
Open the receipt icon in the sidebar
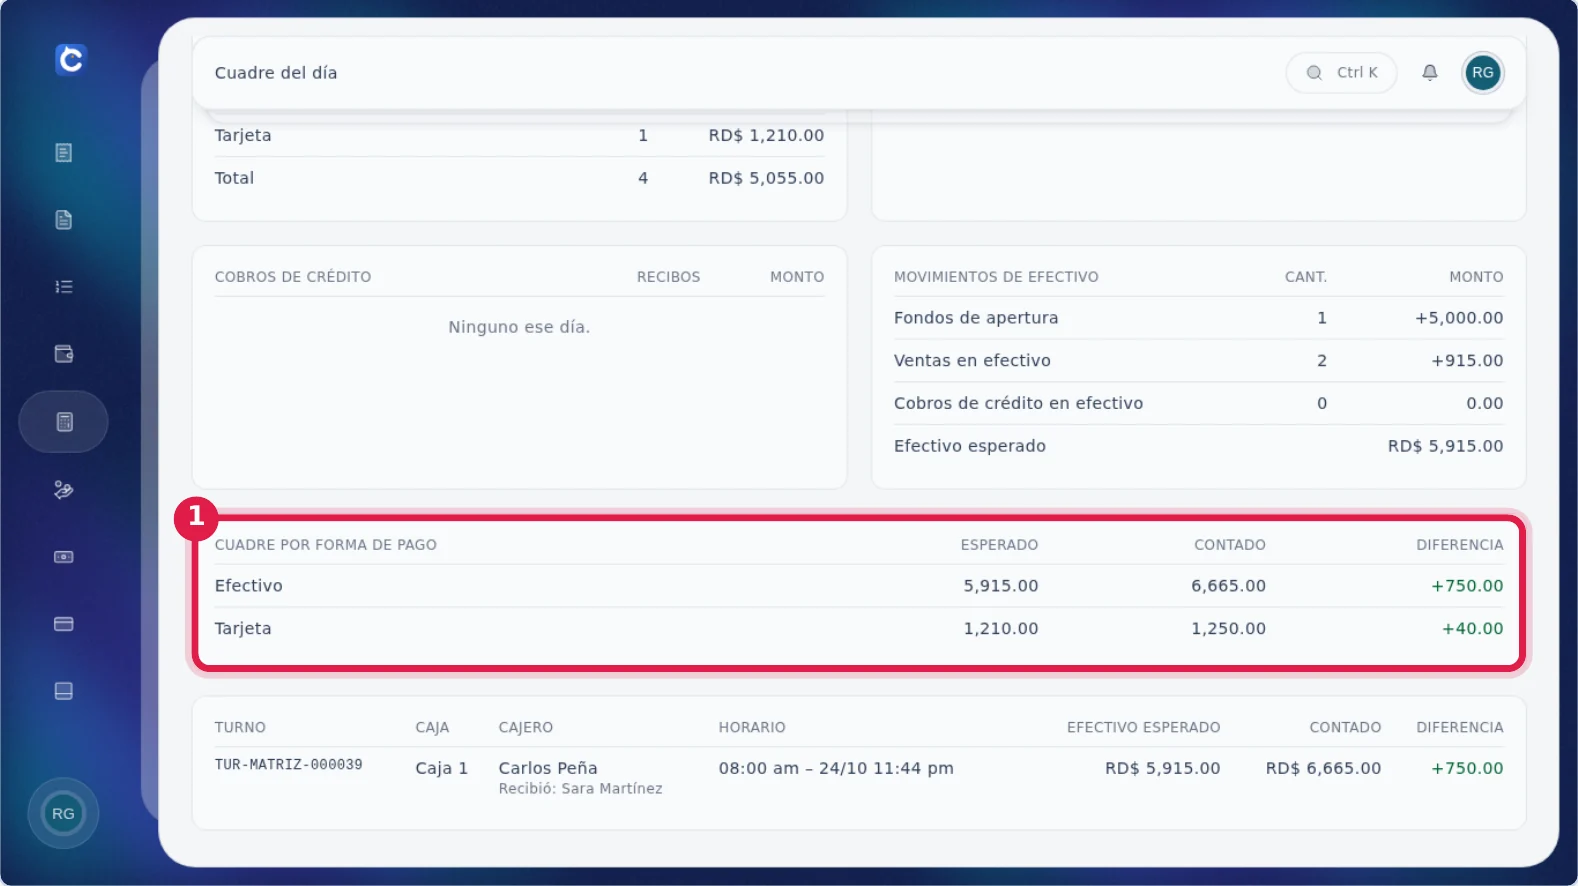pos(64,153)
